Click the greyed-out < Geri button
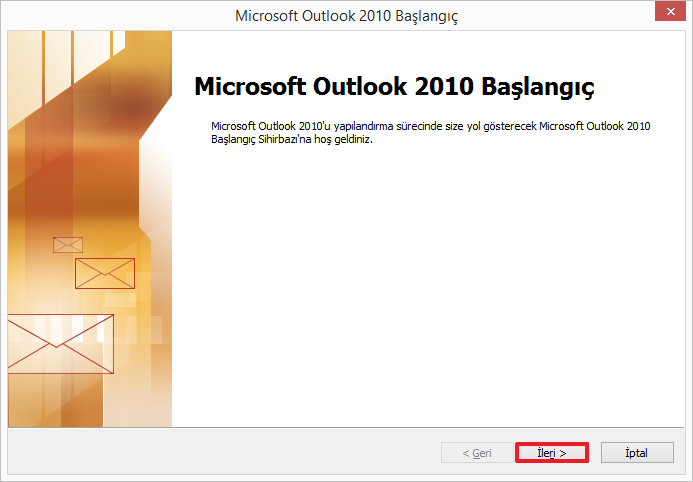 (476, 453)
